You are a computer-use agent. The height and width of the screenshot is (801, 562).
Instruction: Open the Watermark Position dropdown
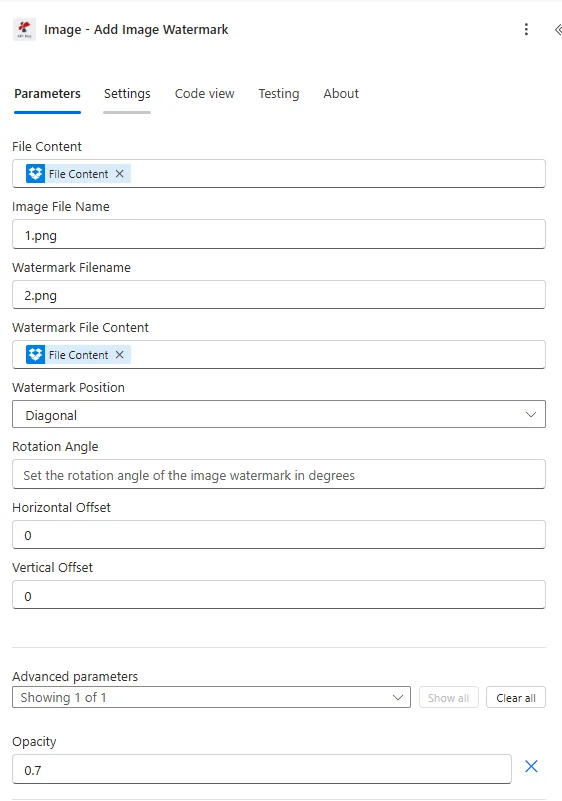point(279,414)
